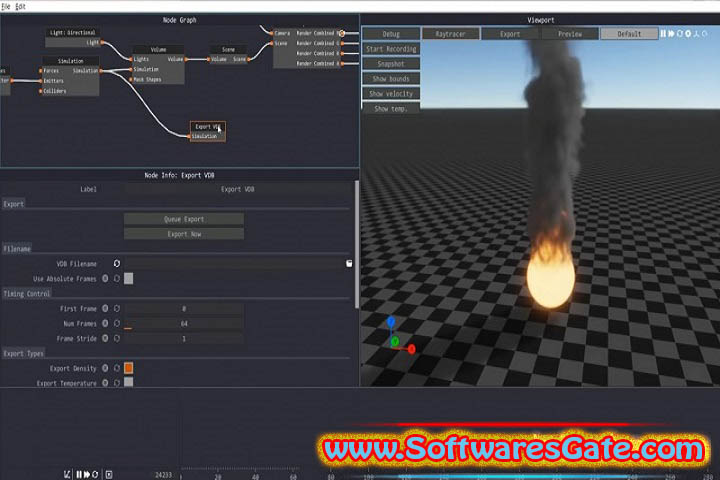The height and width of the screenshot is (480, 720).
Task: Click the viewport record circle icon
Action: pos(688,34)
